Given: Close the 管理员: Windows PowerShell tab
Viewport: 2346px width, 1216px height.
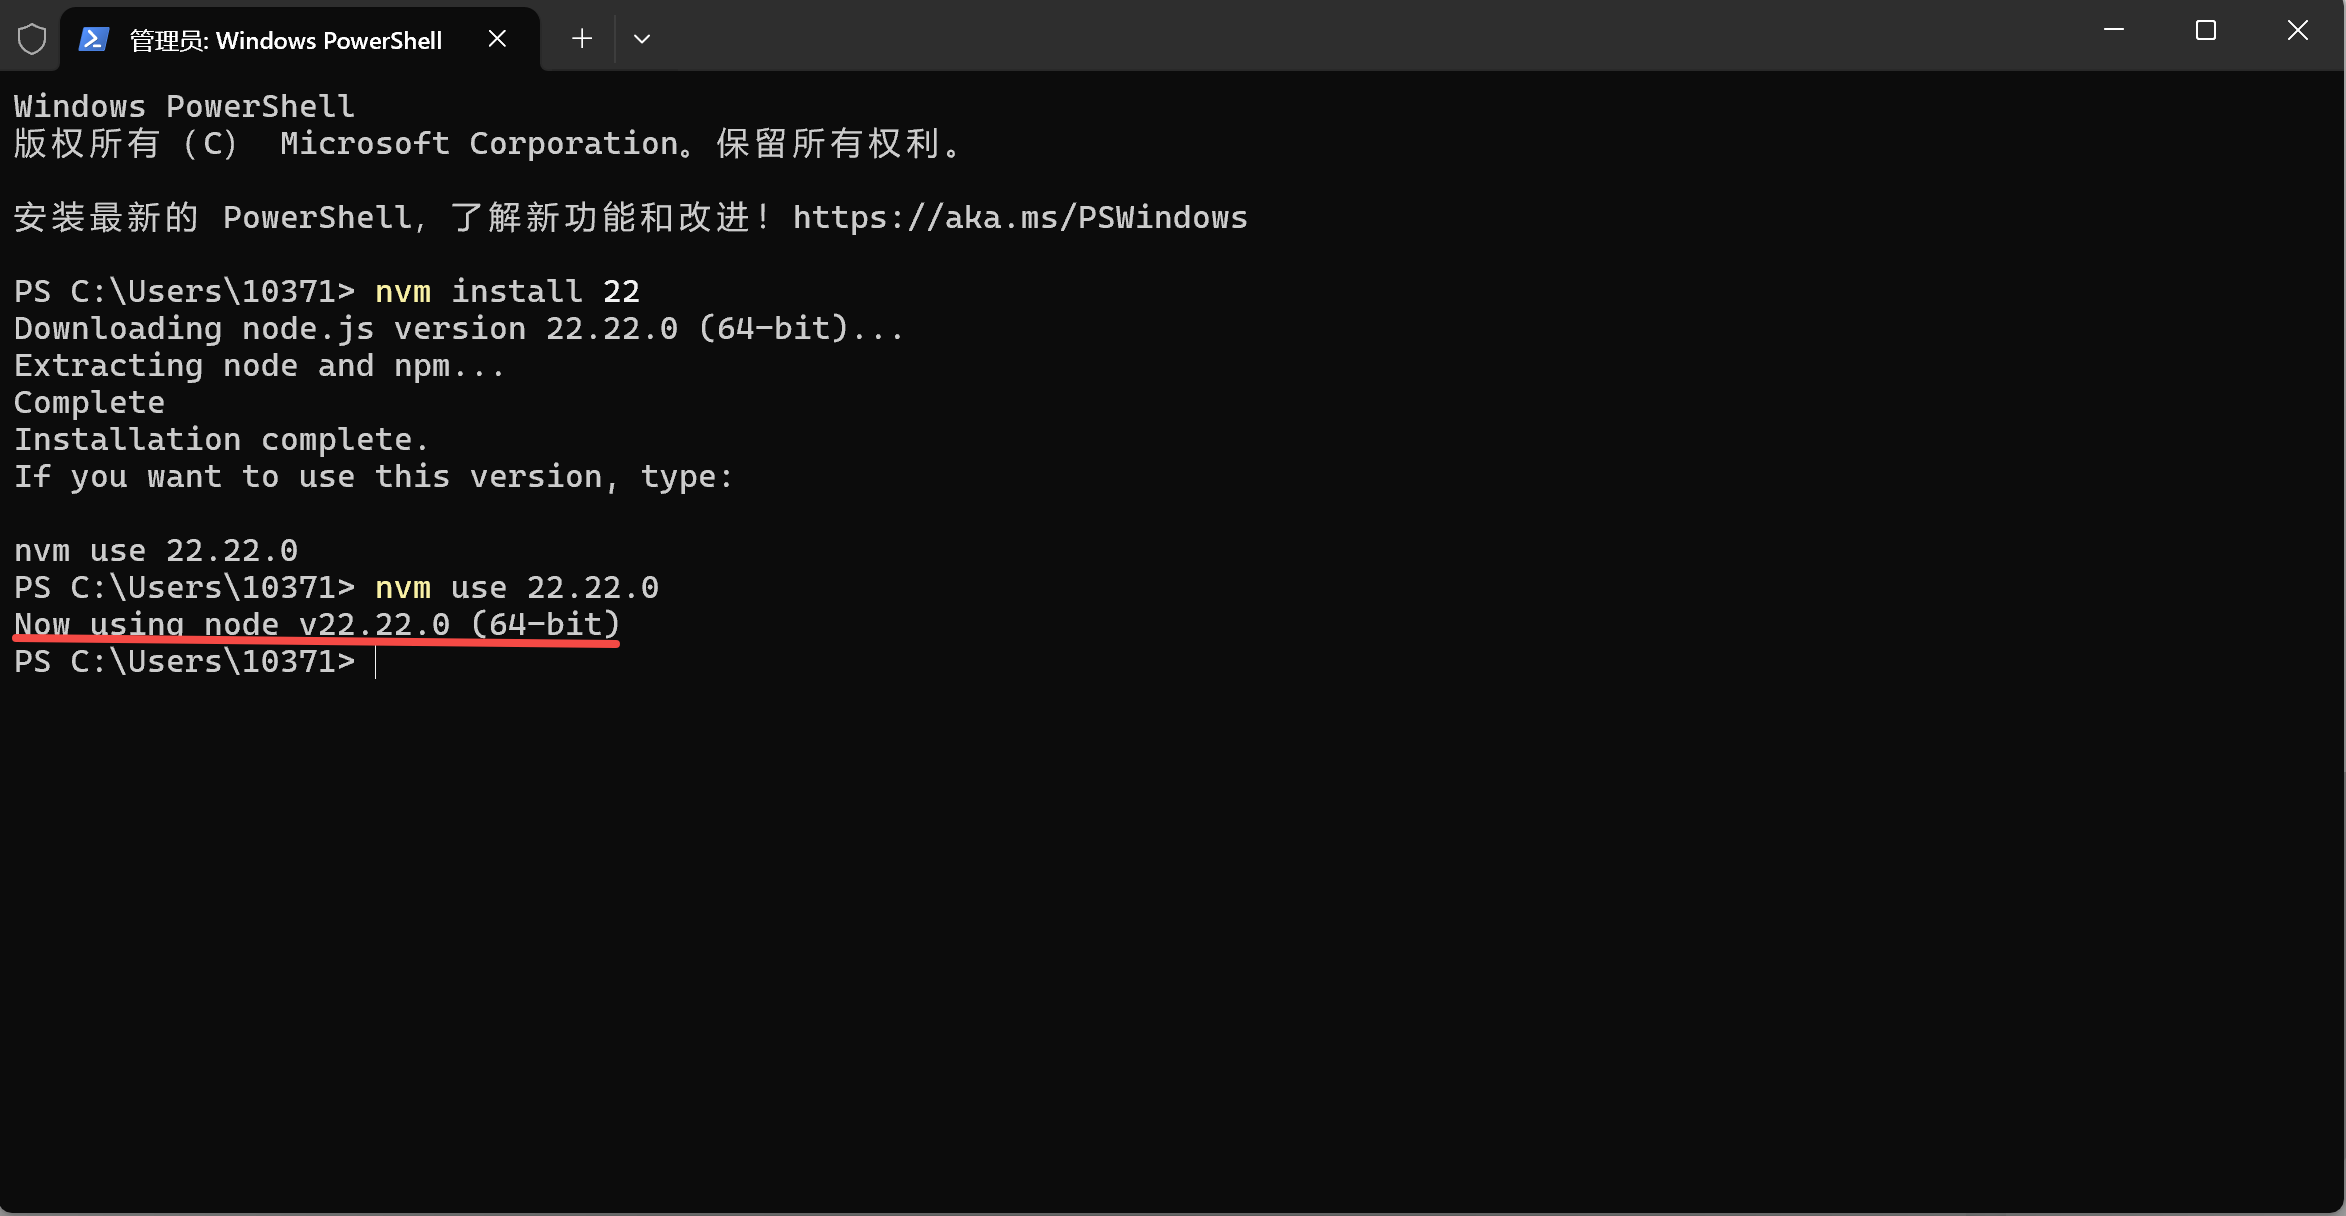Looking at the screenshot, I should tap(497, 38).
